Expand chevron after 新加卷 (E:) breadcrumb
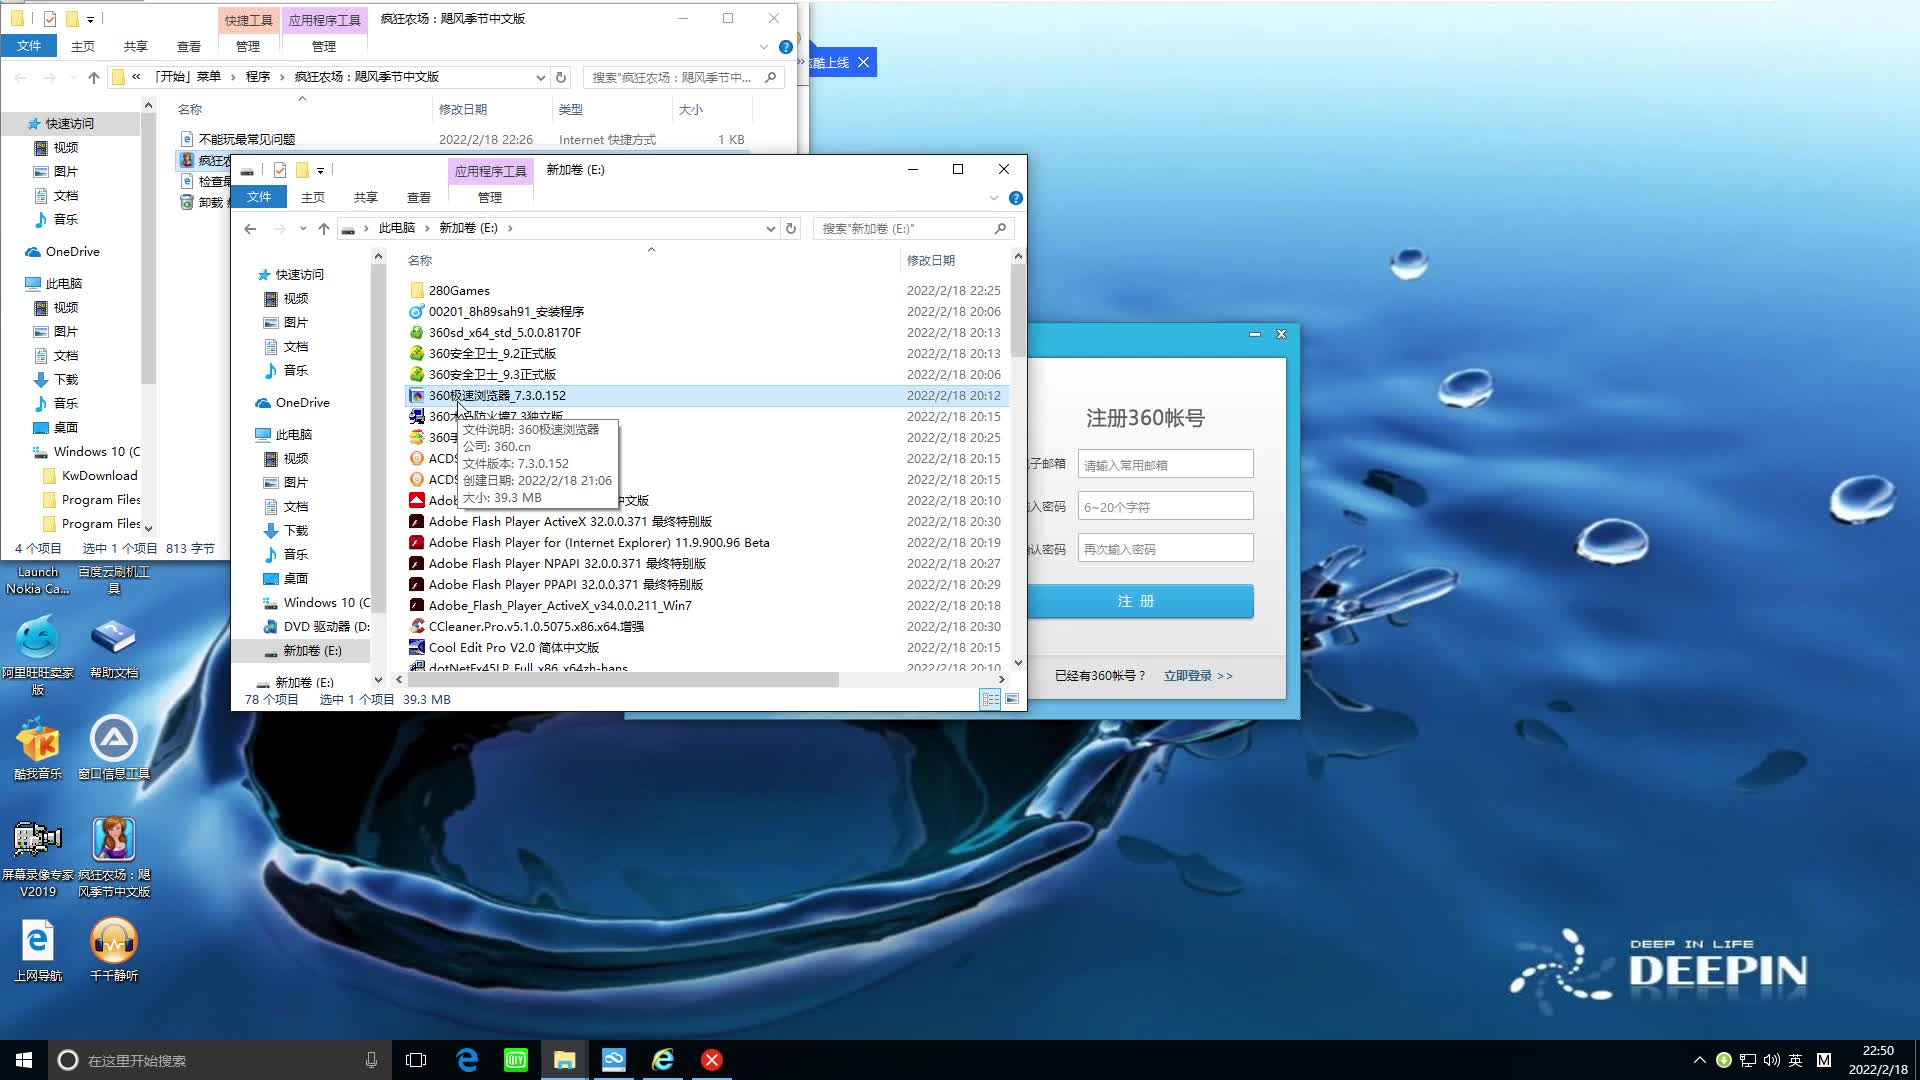 click(510, 228)
